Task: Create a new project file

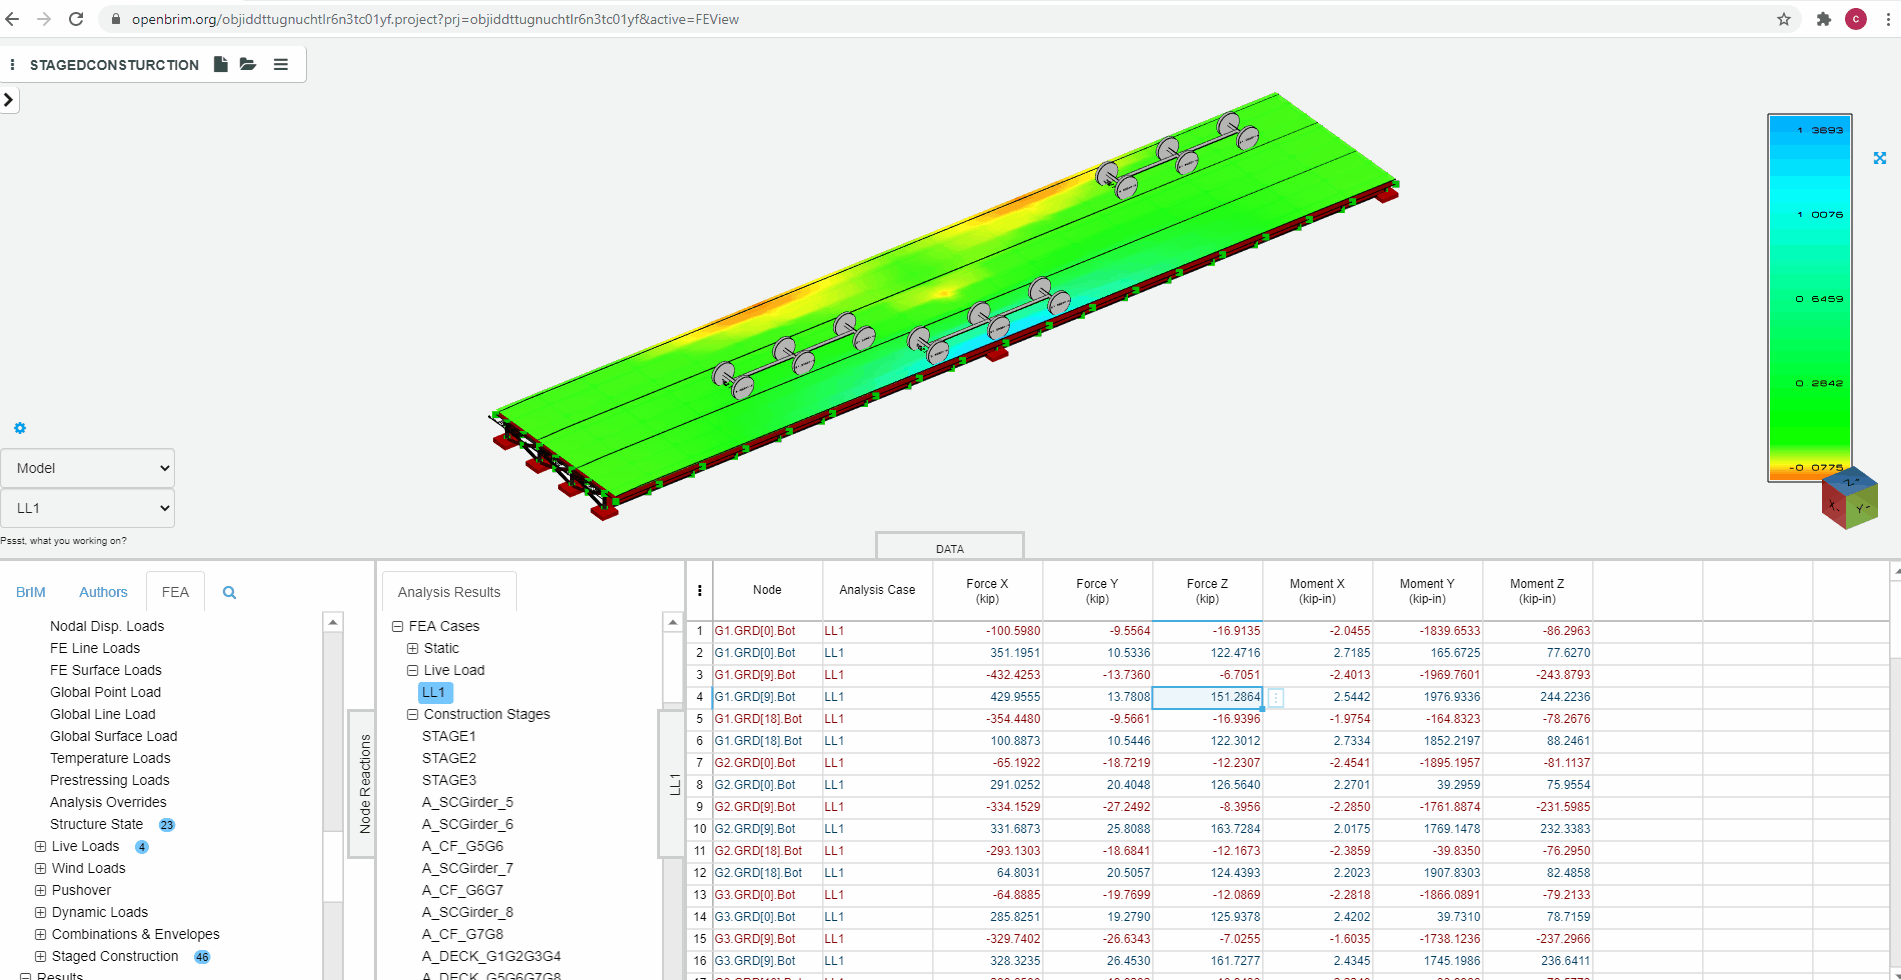Action: click(220, 63)
